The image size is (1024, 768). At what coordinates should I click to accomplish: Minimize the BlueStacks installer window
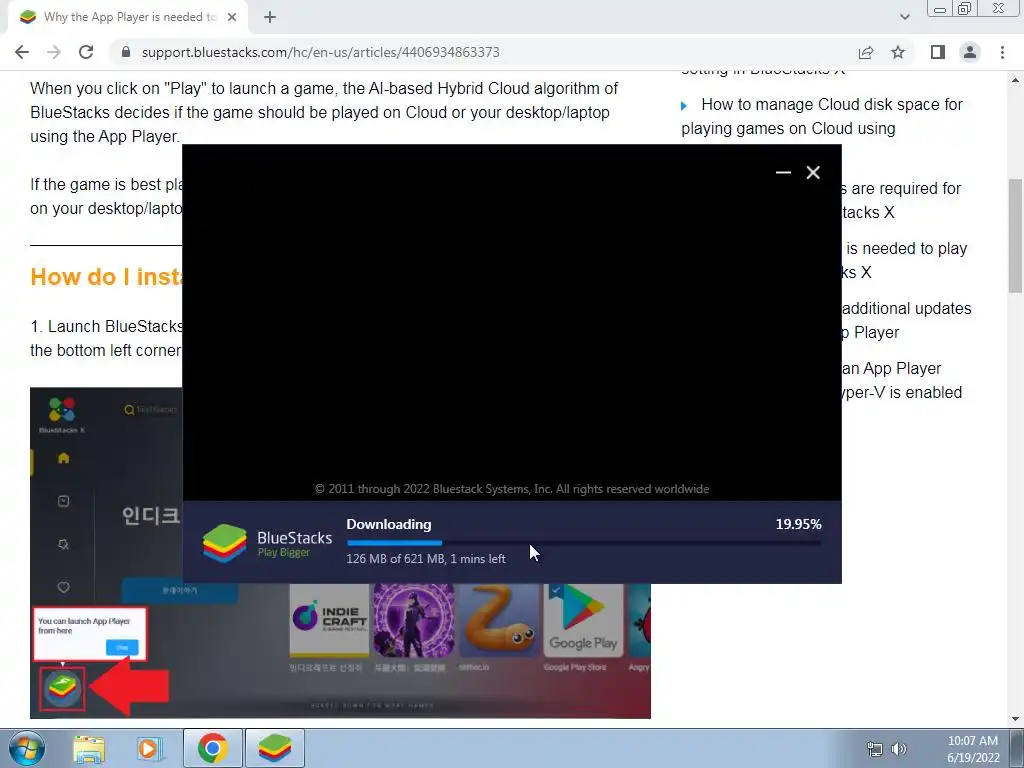(x=783, y=172)
